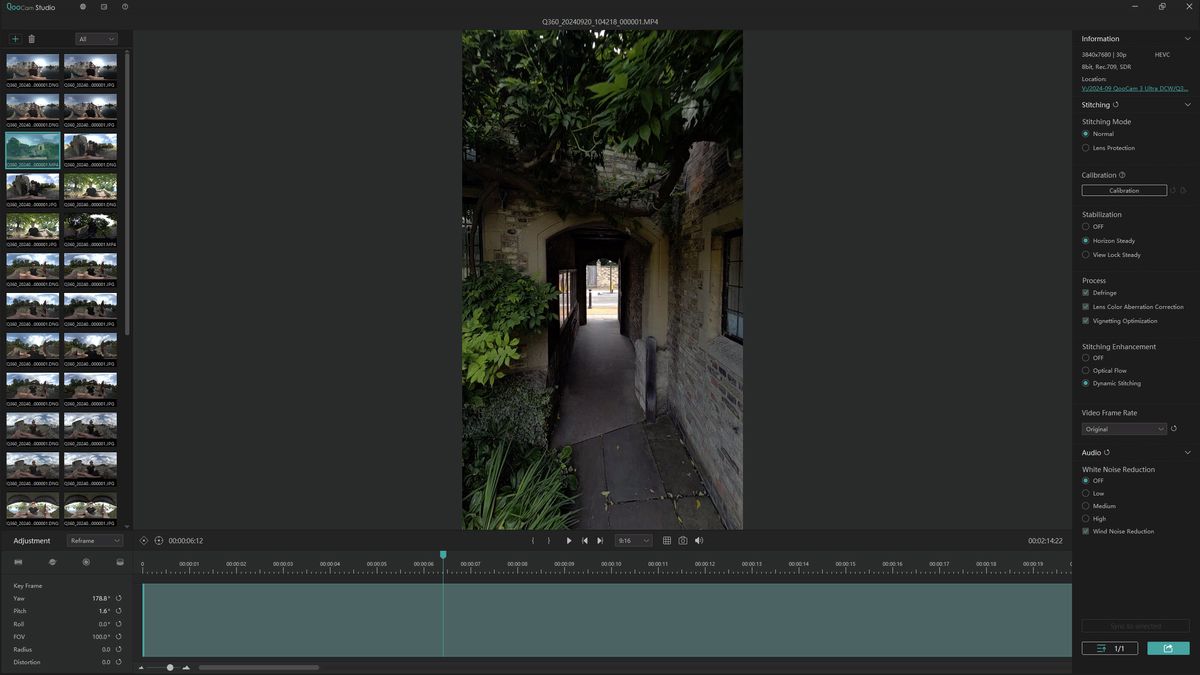This screenshot has width=1200, height=675.
Task: Set the mark-in point bracket
Action: coord(532,541)
